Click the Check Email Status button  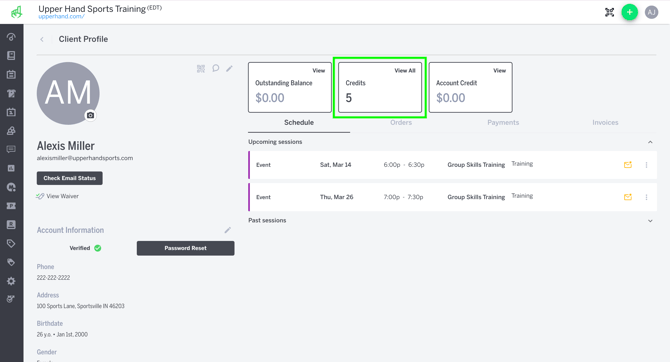point(70,178)
